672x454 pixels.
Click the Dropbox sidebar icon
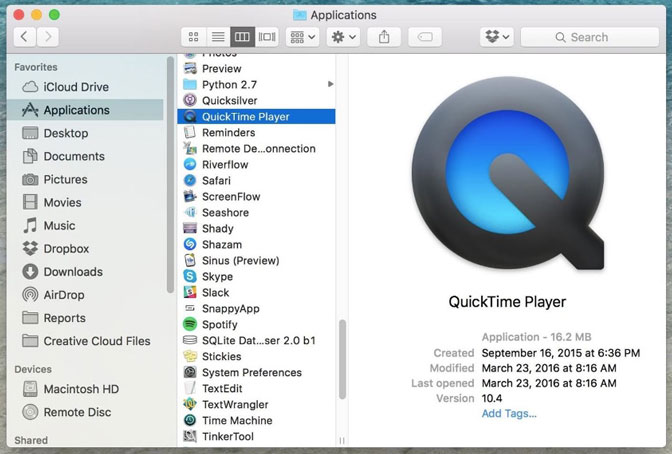coord(30,249)
